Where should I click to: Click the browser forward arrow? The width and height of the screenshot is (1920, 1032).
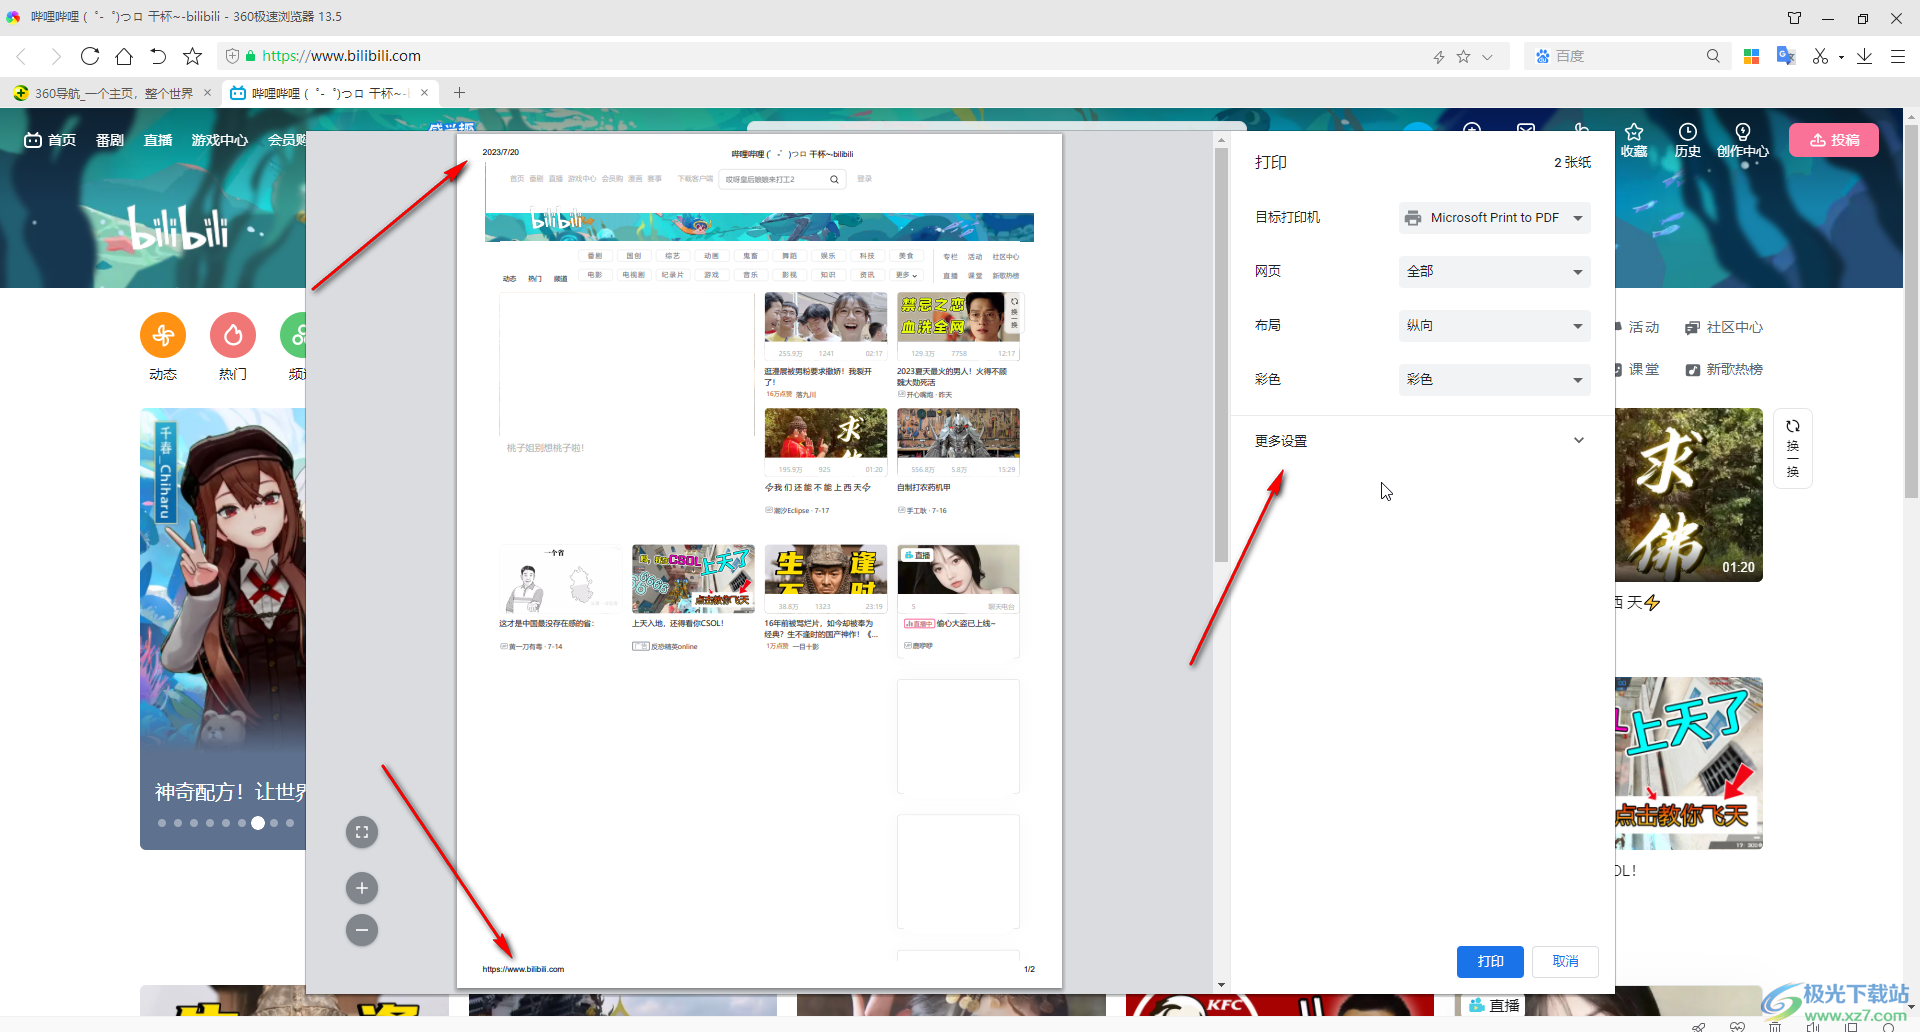click(55, 56)
